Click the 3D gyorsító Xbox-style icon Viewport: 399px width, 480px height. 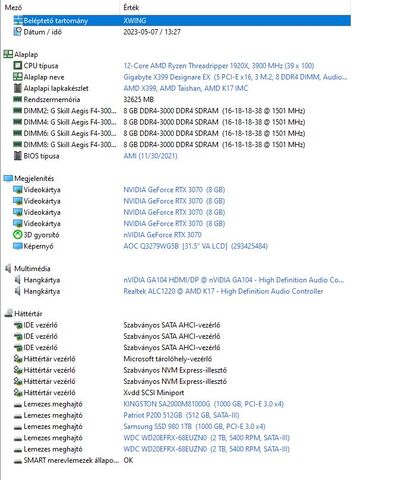point(17,235)
